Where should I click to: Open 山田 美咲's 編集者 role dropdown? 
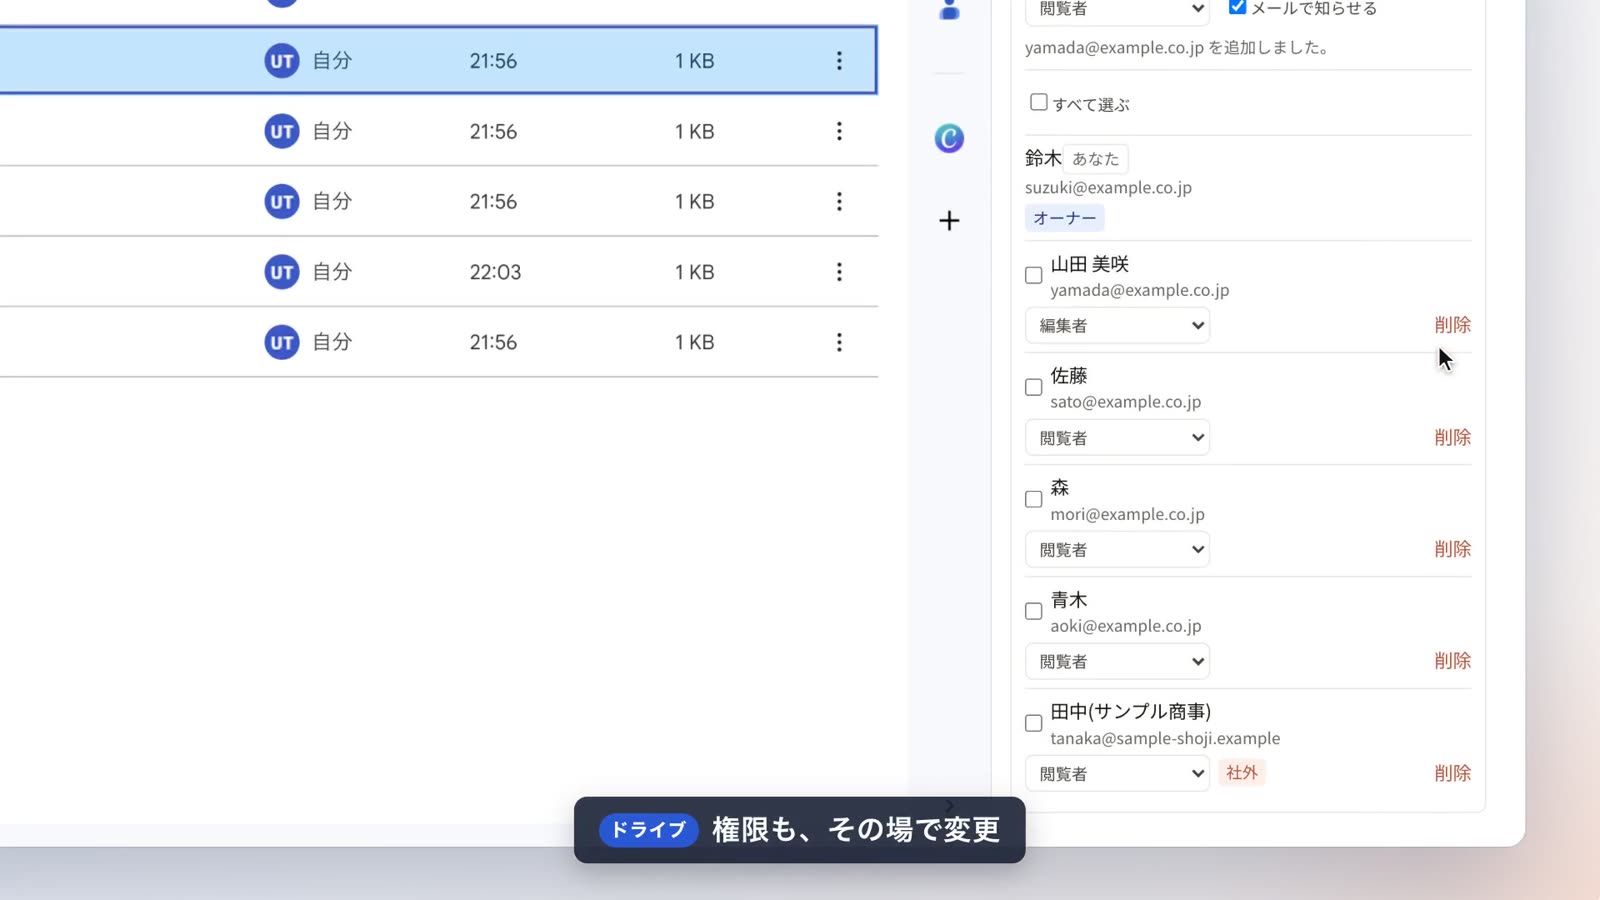[1117, 326]
